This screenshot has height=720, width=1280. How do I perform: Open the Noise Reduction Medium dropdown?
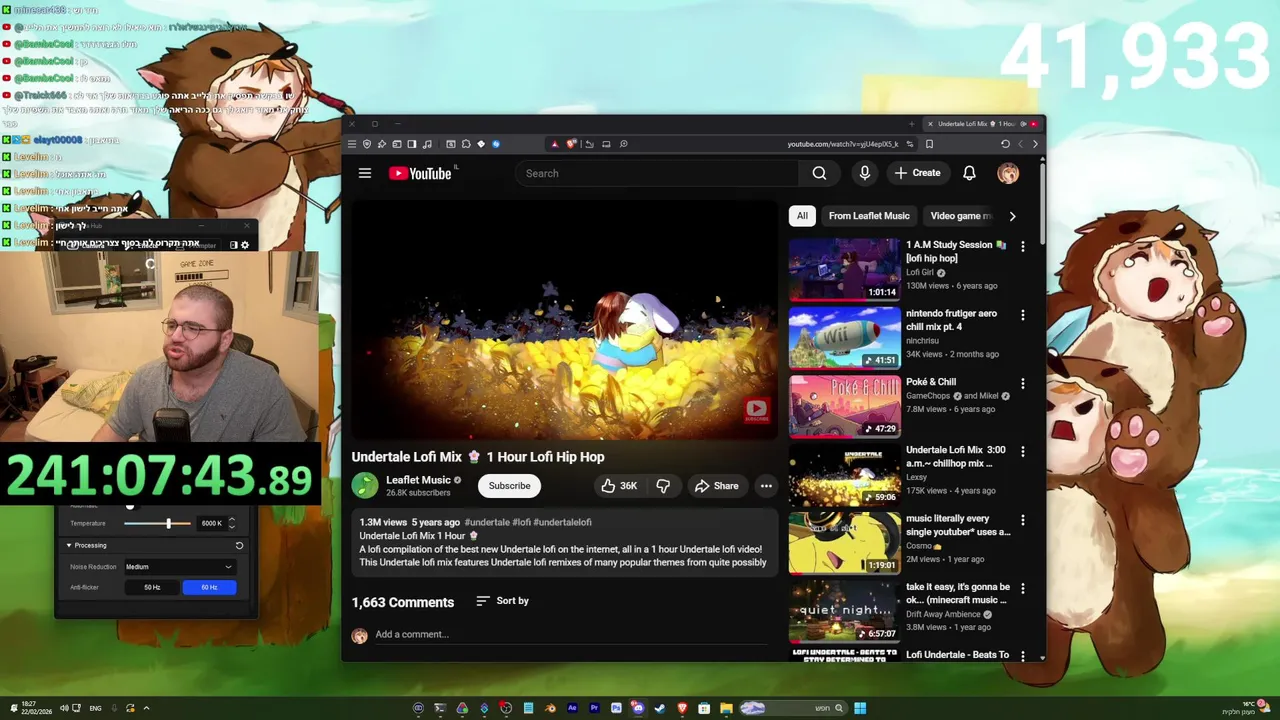point(179,567)
